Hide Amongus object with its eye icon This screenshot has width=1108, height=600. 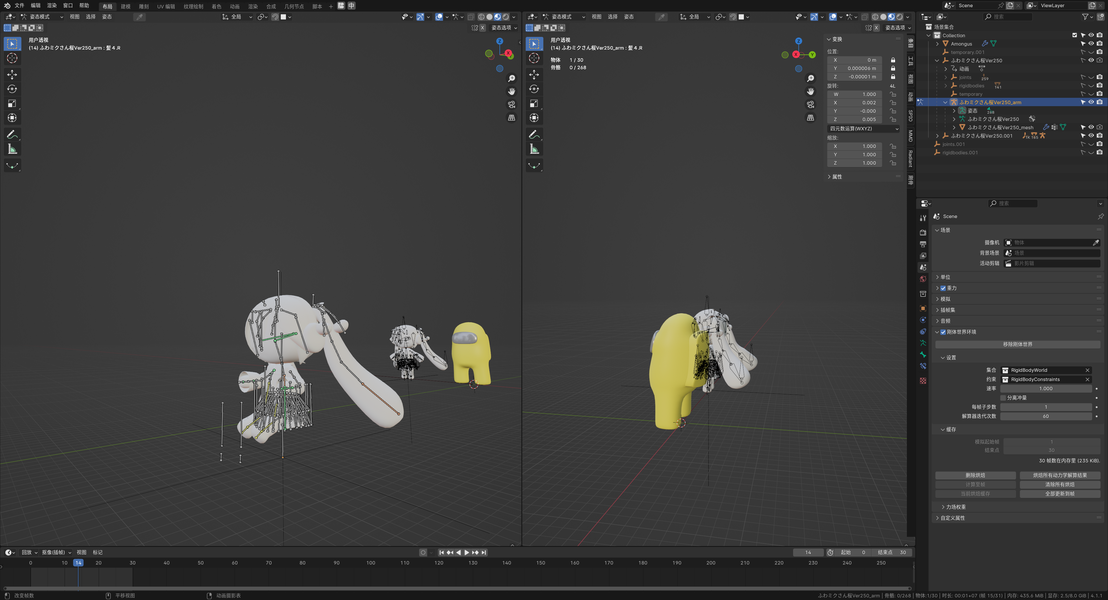(x=1091, y=44)
